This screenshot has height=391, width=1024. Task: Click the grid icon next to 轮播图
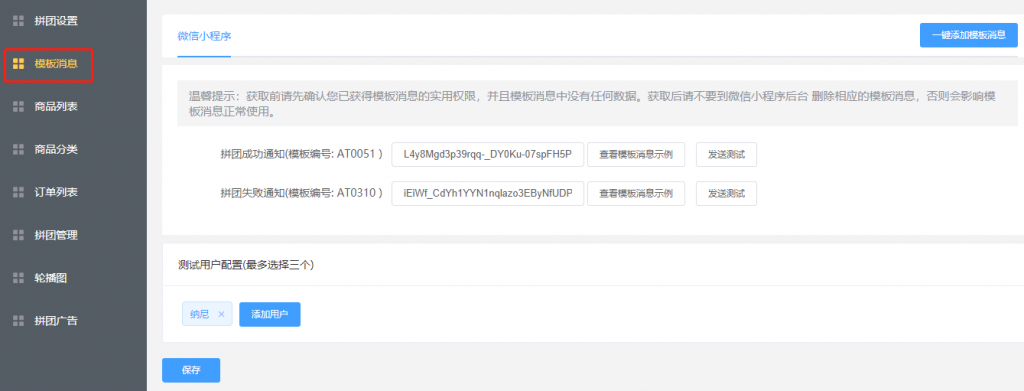click(x=18, y=278)
